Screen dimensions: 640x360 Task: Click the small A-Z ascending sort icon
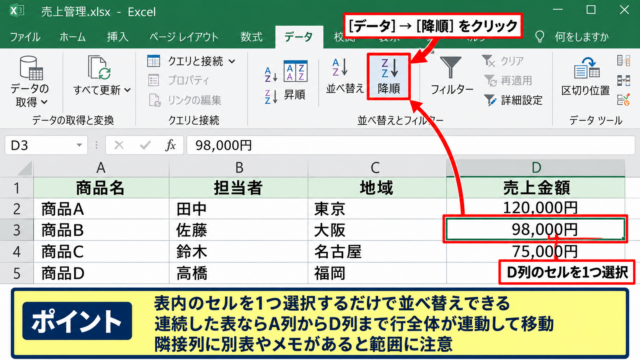click(x=271, y=74)
